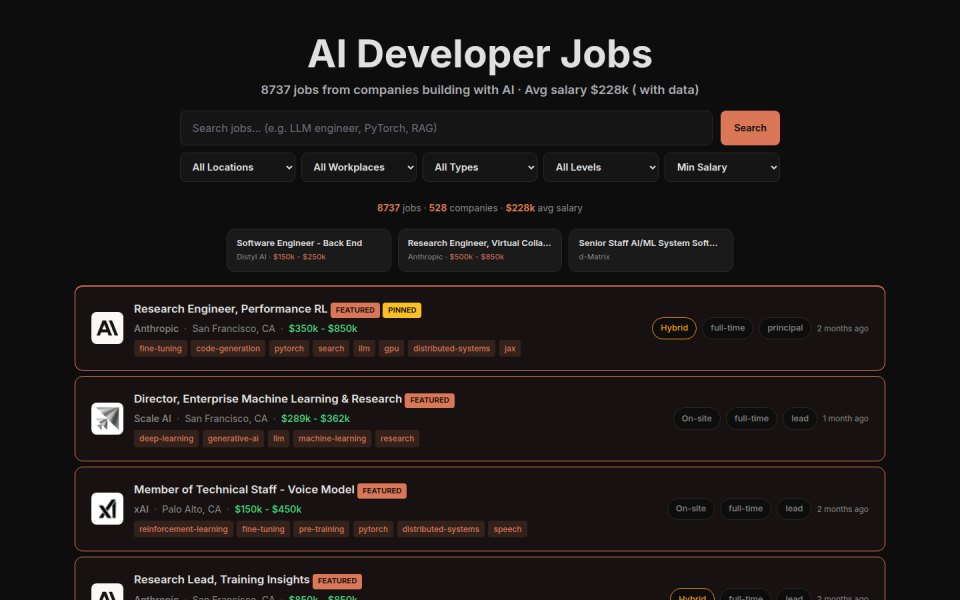Click the 1 month ago posting date
This screenshot has height=600, width=960.
846,419
